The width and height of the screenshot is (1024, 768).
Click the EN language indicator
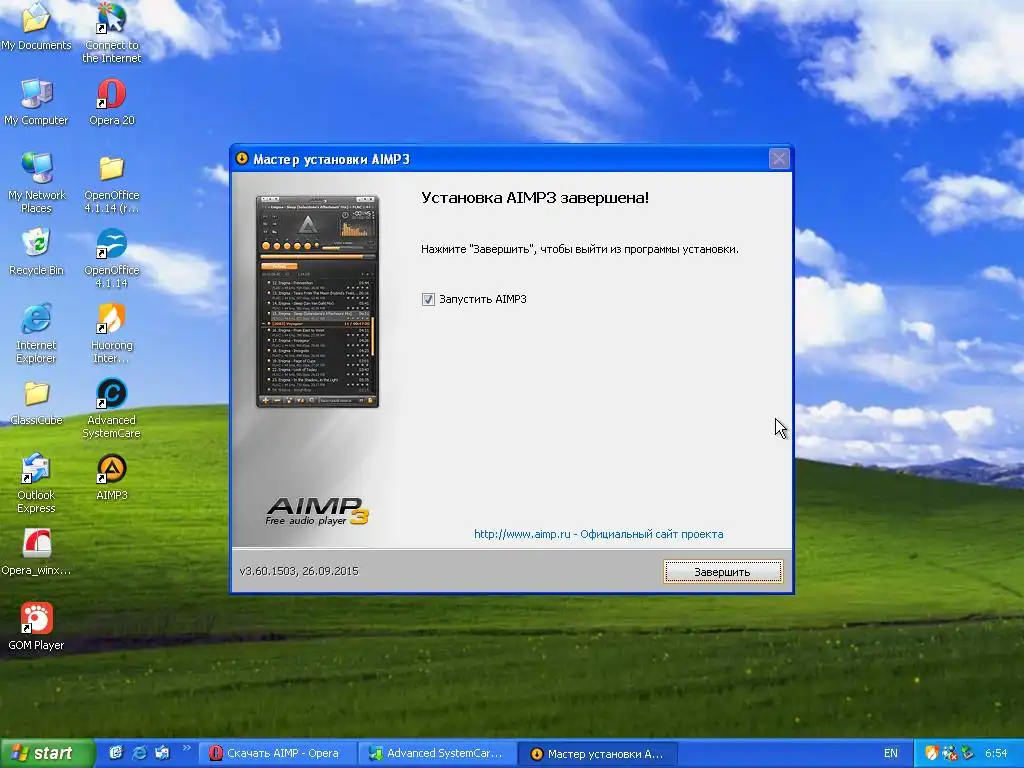(x=891, y=753)
